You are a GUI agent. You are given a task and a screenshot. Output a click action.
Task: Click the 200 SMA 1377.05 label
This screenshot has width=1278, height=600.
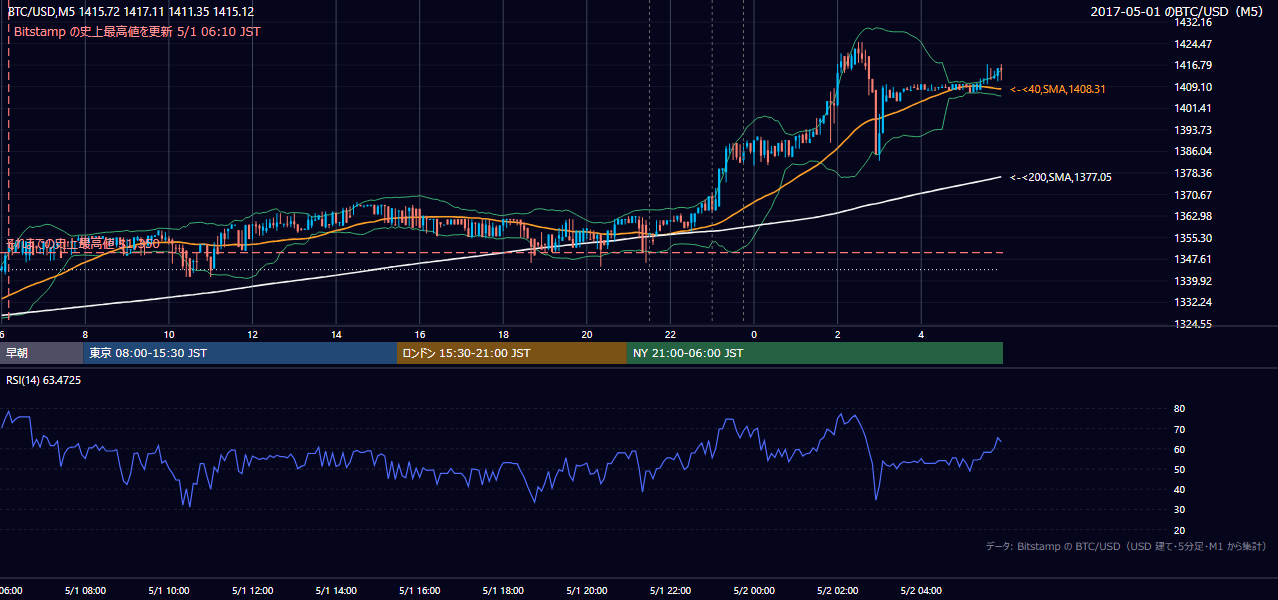[x=1061, y=177]
